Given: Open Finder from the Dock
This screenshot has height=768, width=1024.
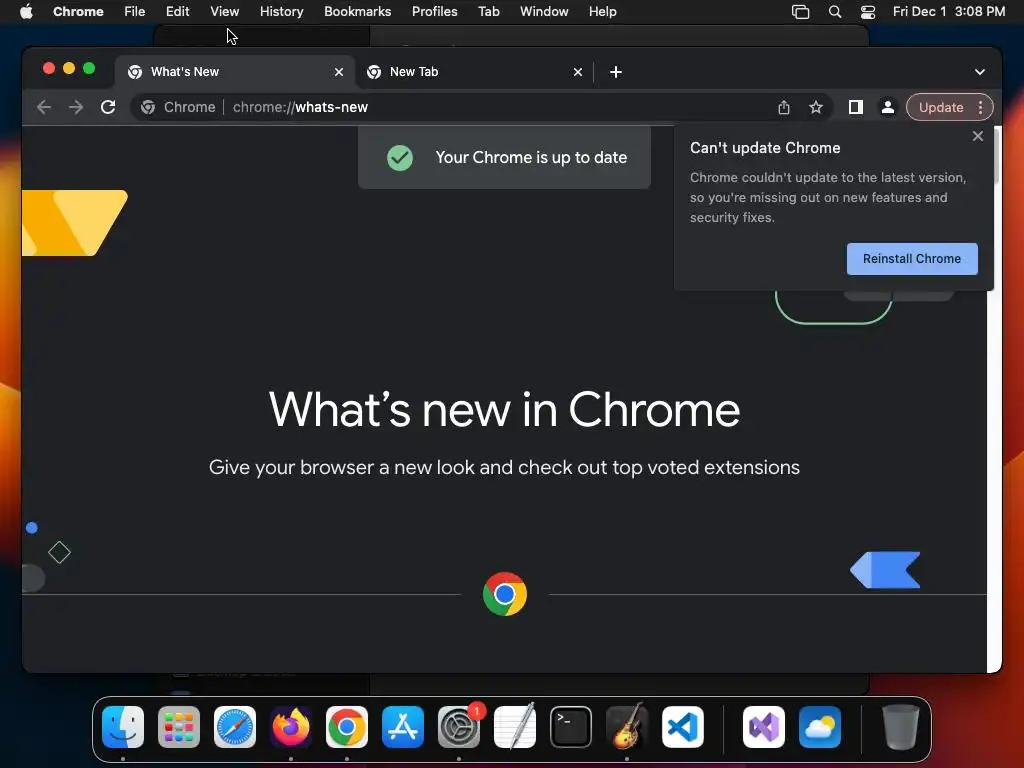Looking at the screenshot, I should [123, 727].
